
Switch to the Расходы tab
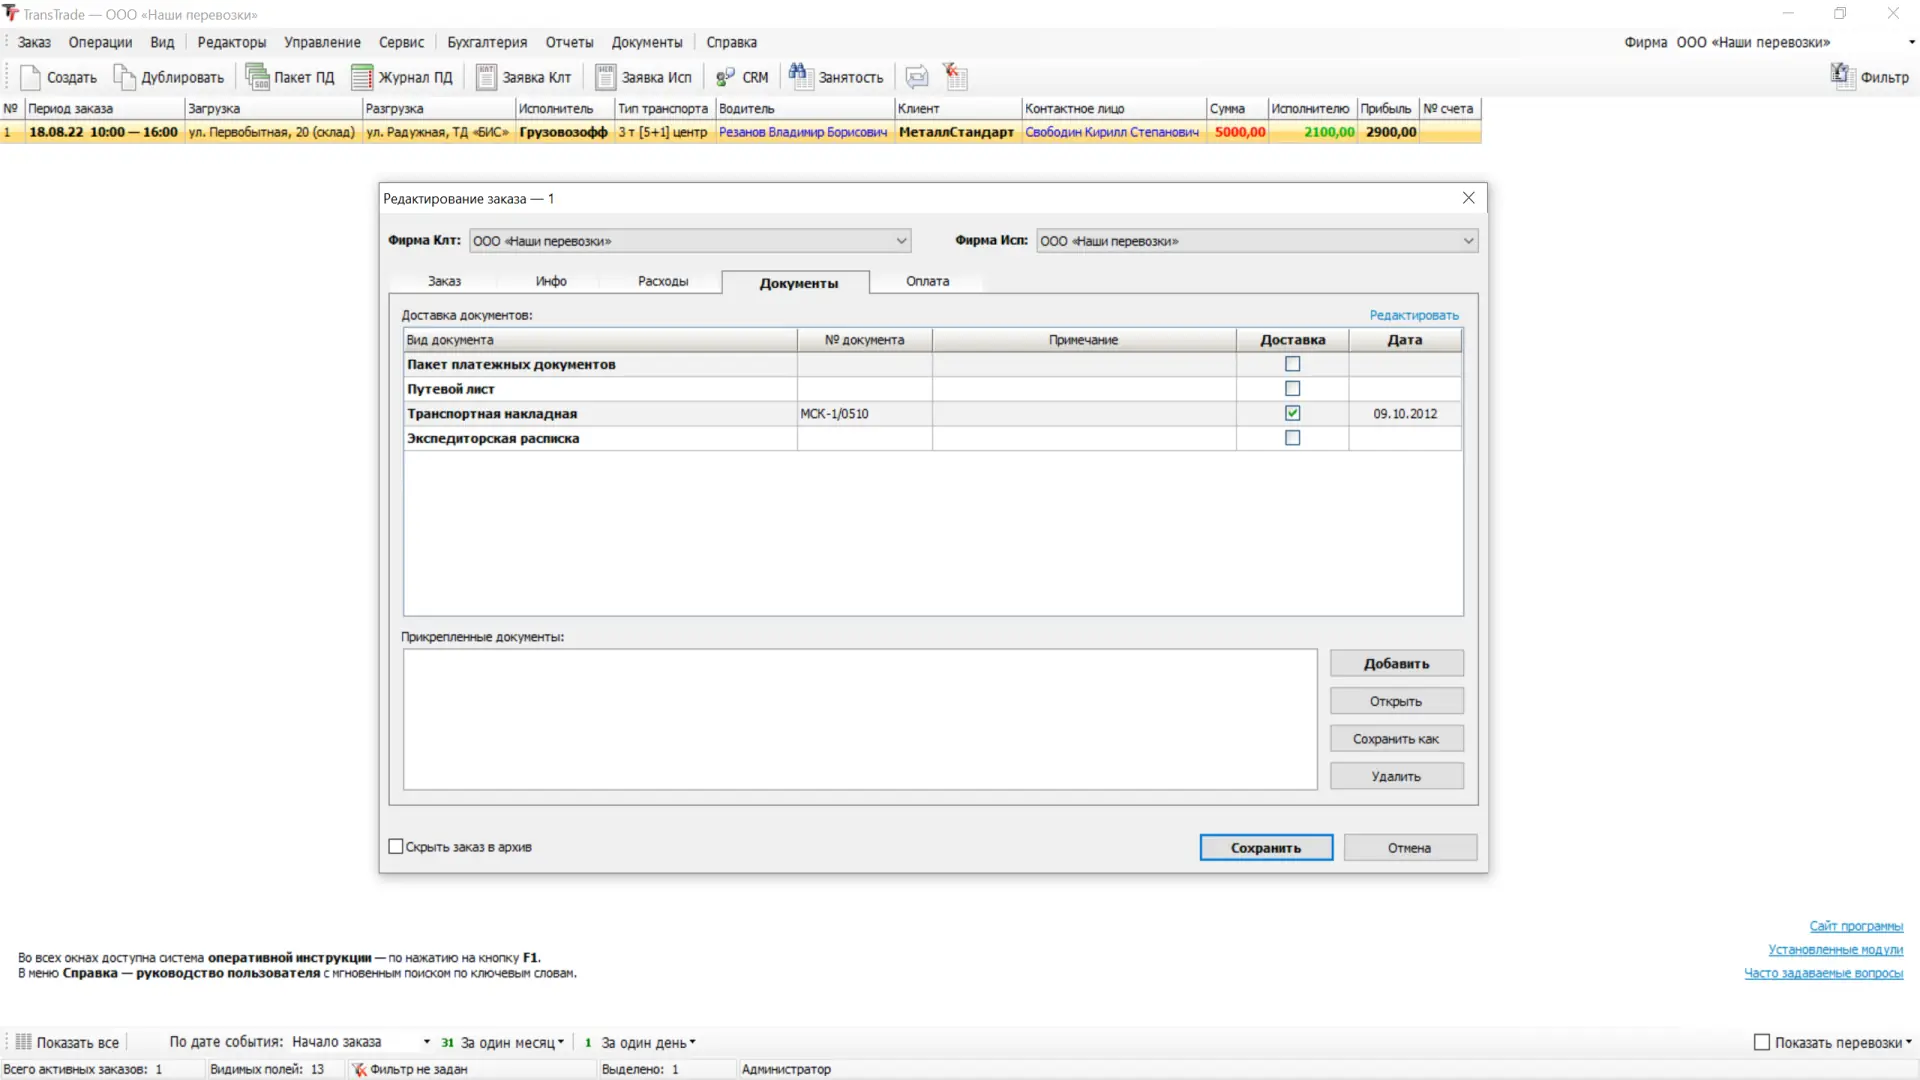pos(663,282)
